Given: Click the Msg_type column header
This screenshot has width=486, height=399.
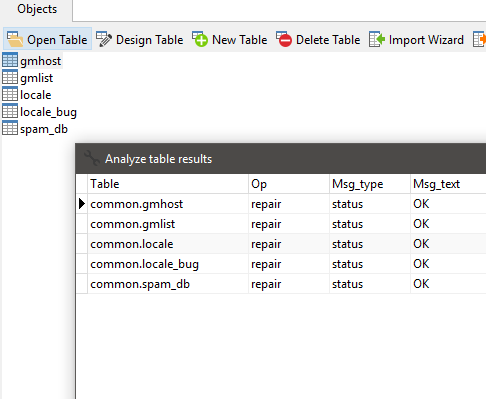Looking at the screenshot, I should 370,184.
